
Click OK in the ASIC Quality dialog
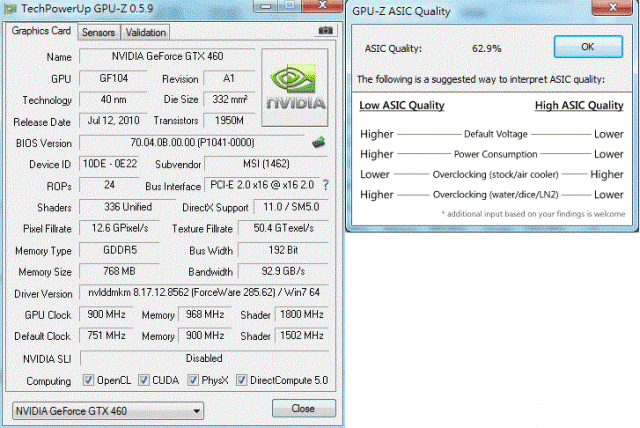tap(588, 47)
